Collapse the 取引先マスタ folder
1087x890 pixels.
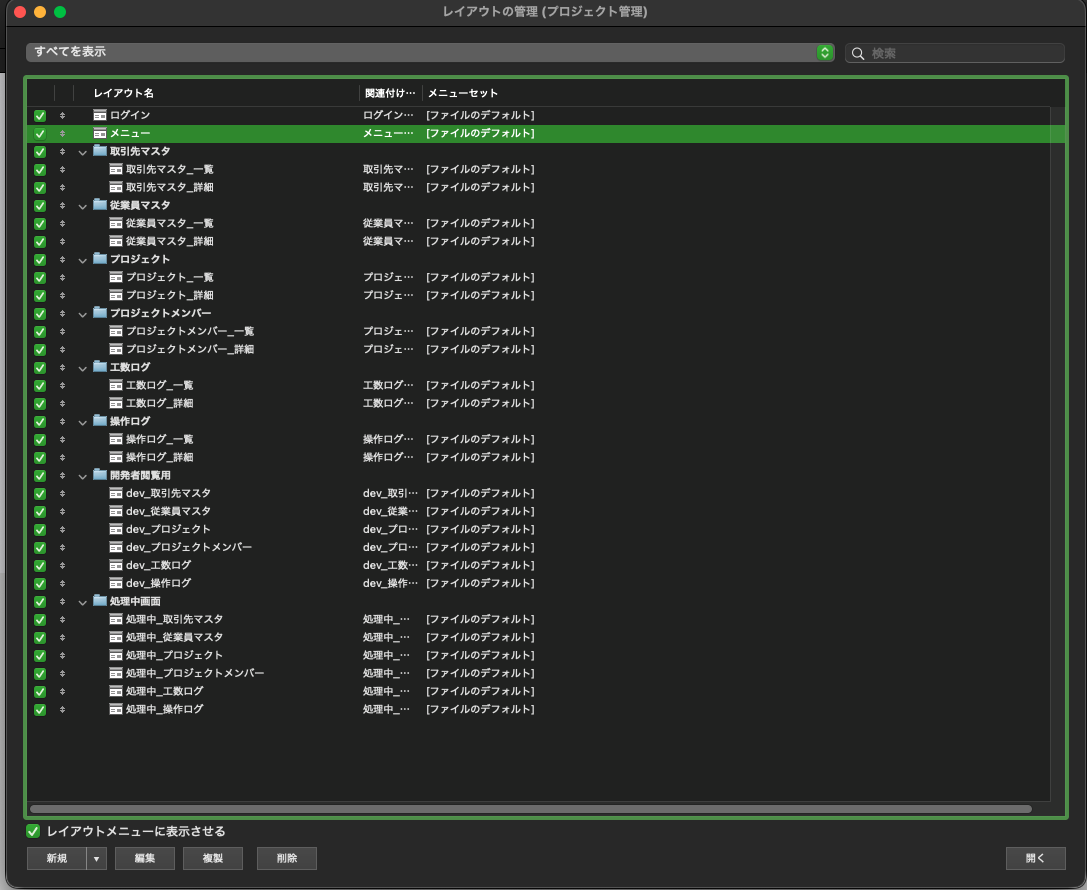pyautogui.click(x=82, y=152)
